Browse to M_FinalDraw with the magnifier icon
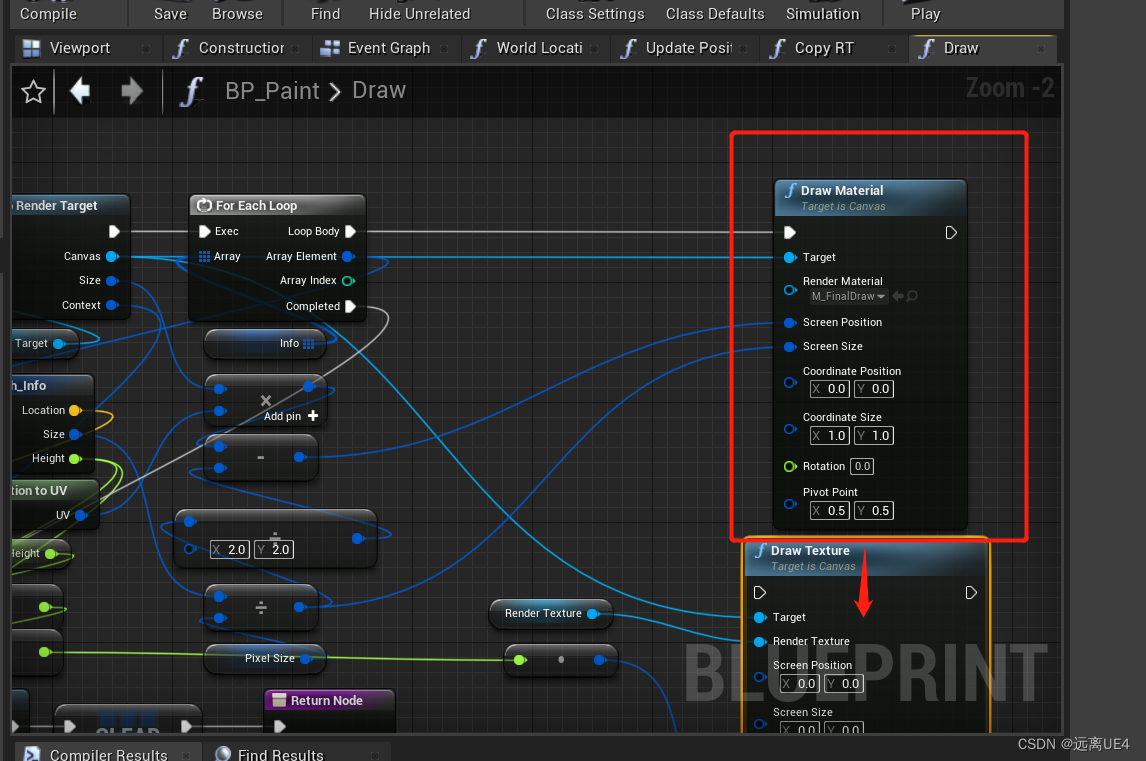This screenshot has height=761, width=1146. [910, 296]
